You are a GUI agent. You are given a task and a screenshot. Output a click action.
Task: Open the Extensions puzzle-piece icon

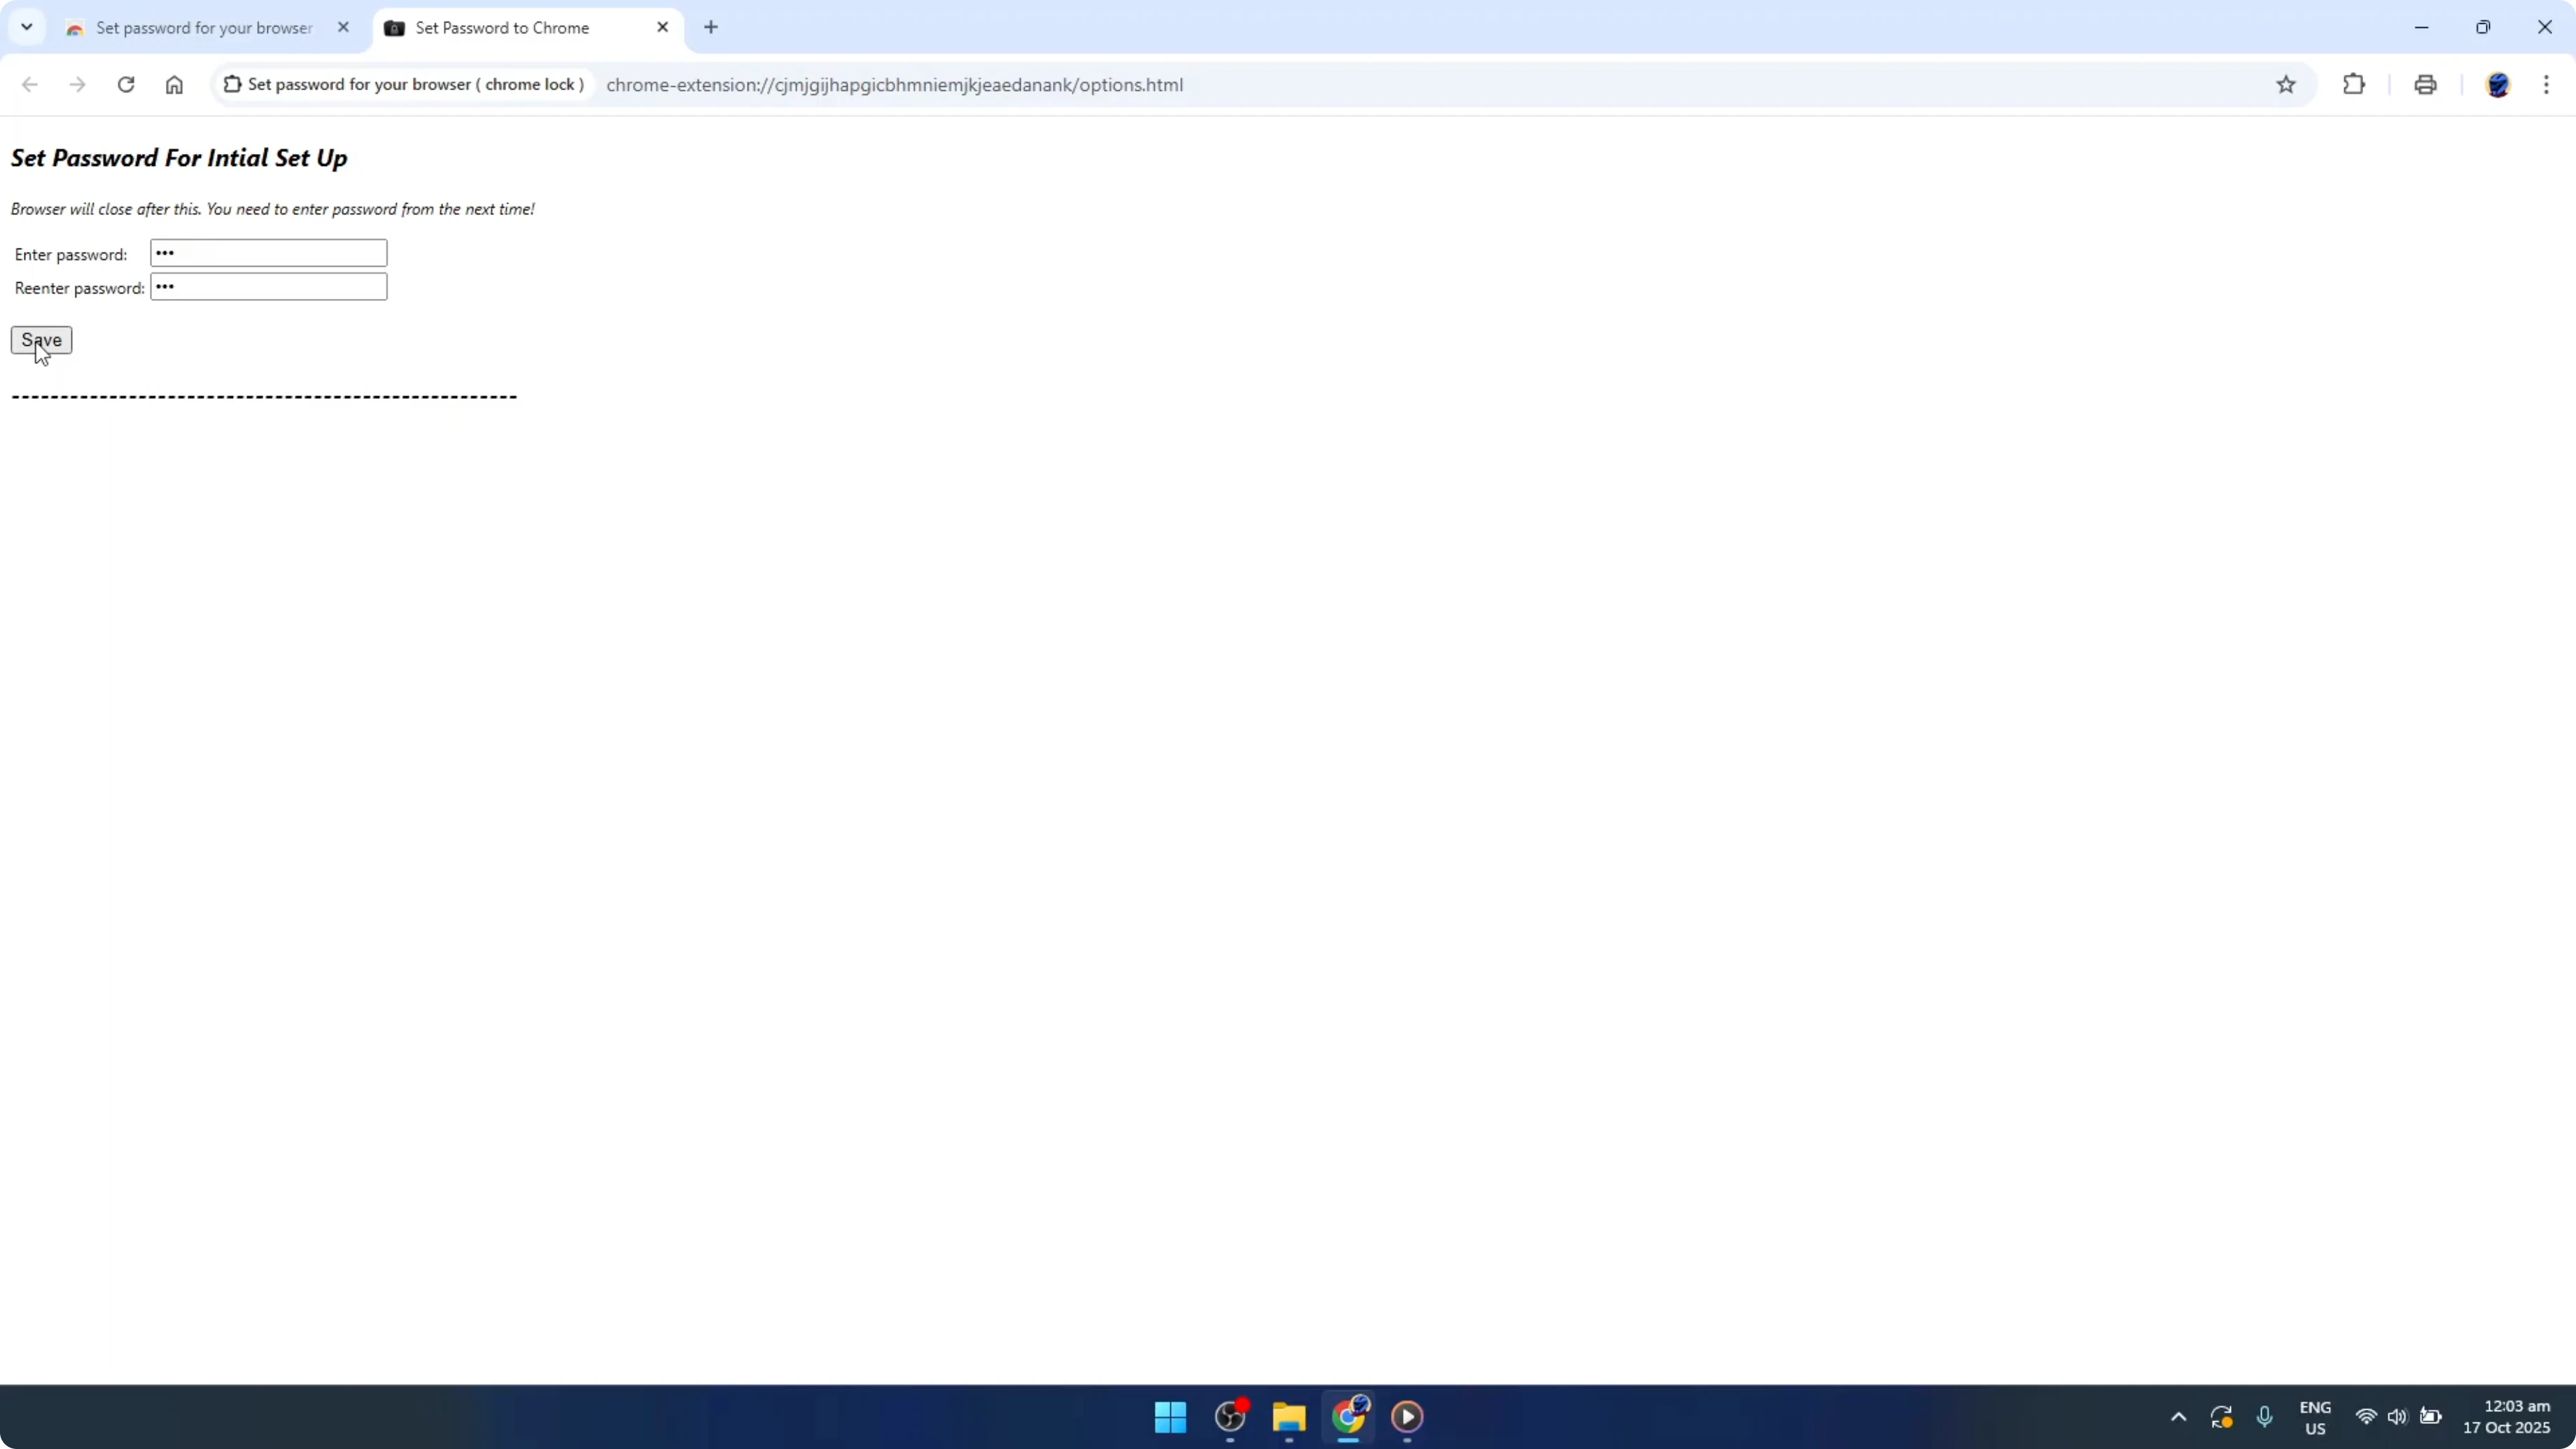click(2354, 85)
